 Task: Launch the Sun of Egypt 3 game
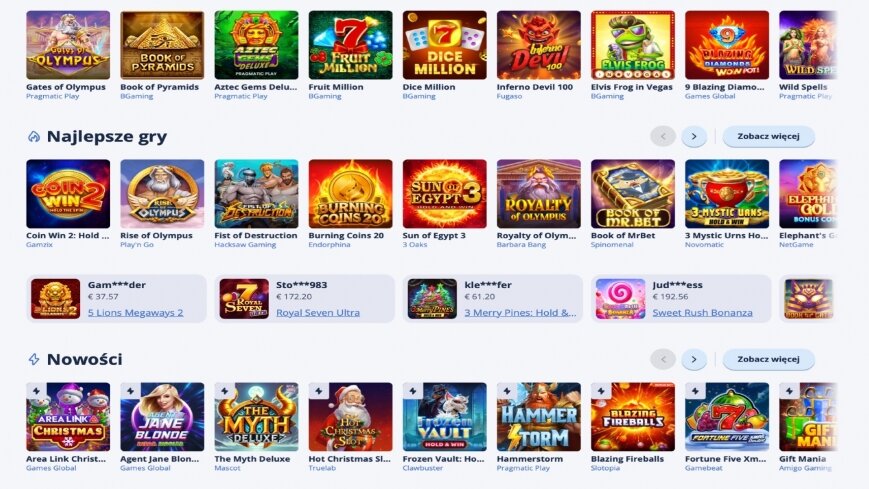tap(444, 194)
